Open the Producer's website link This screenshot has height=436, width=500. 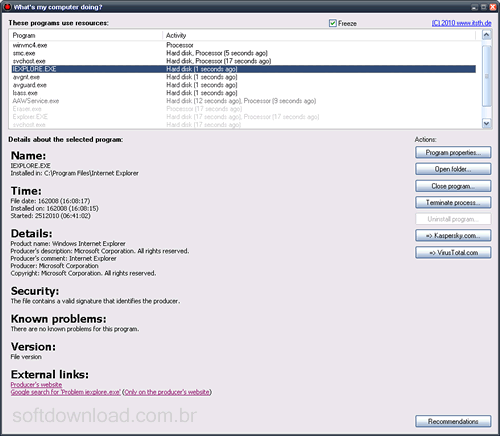[36, 385]
